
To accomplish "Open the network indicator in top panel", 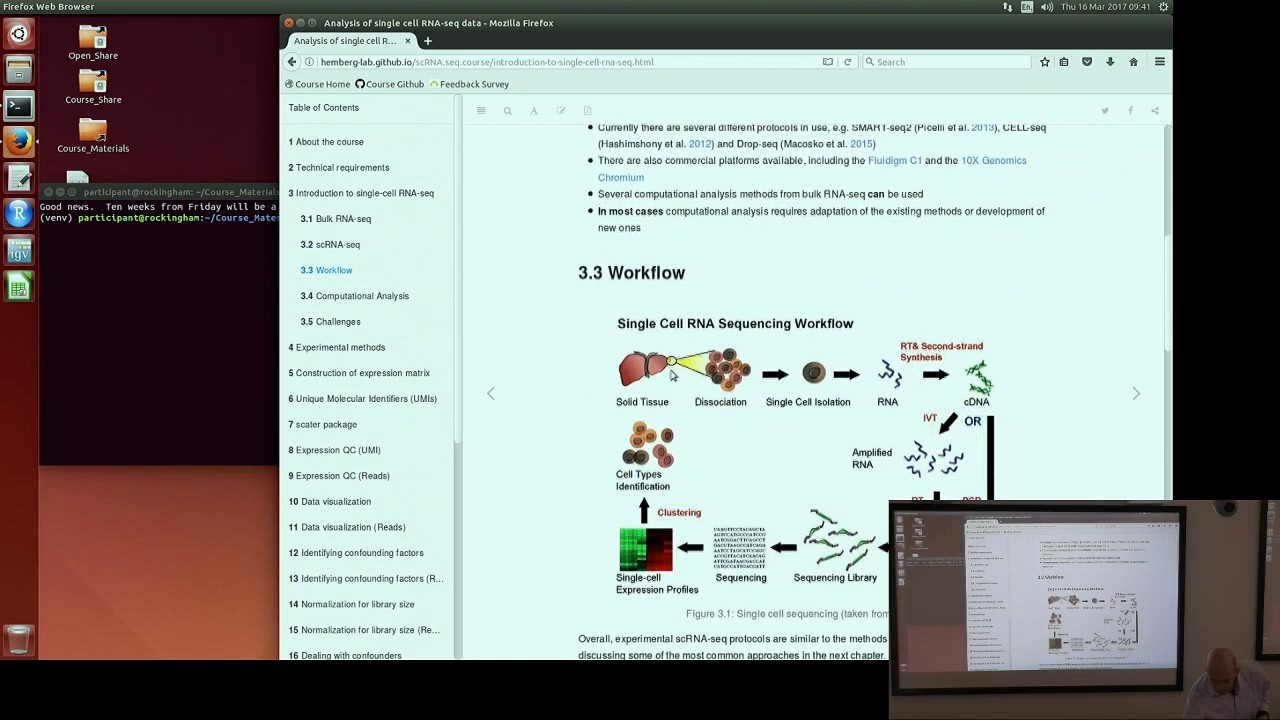I will (1007, 7).
